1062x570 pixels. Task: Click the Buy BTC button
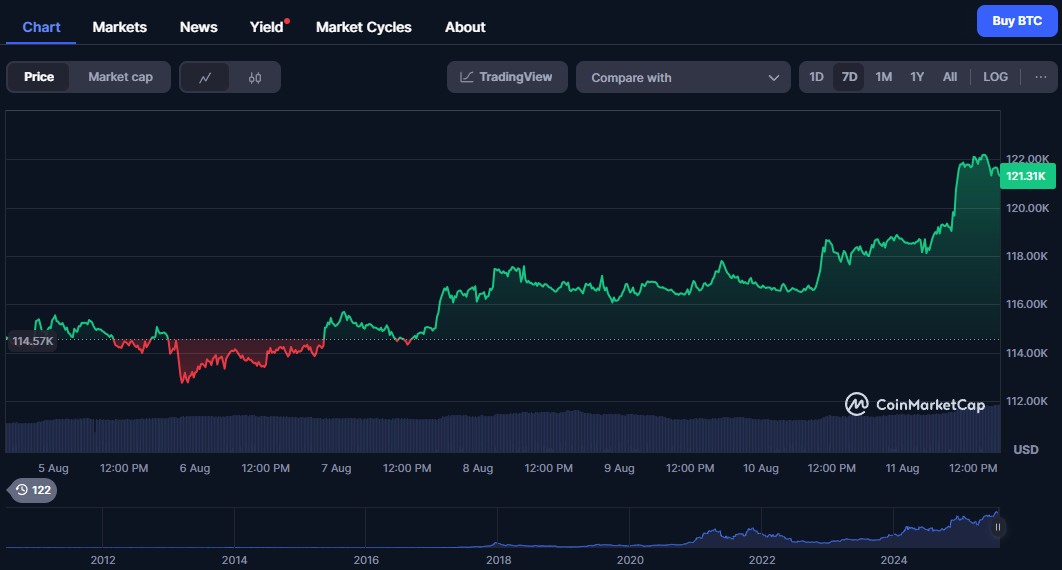[1017, 21]
